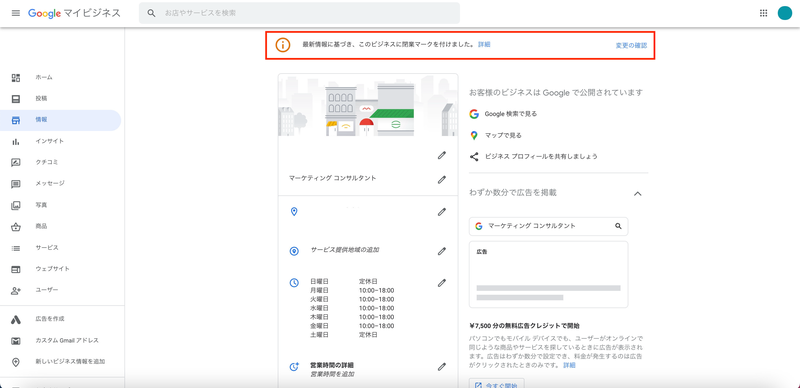800x388 pixels.
Task: Click the カスタム Gmail アドレス icon
Action: (x=16, y=341)
